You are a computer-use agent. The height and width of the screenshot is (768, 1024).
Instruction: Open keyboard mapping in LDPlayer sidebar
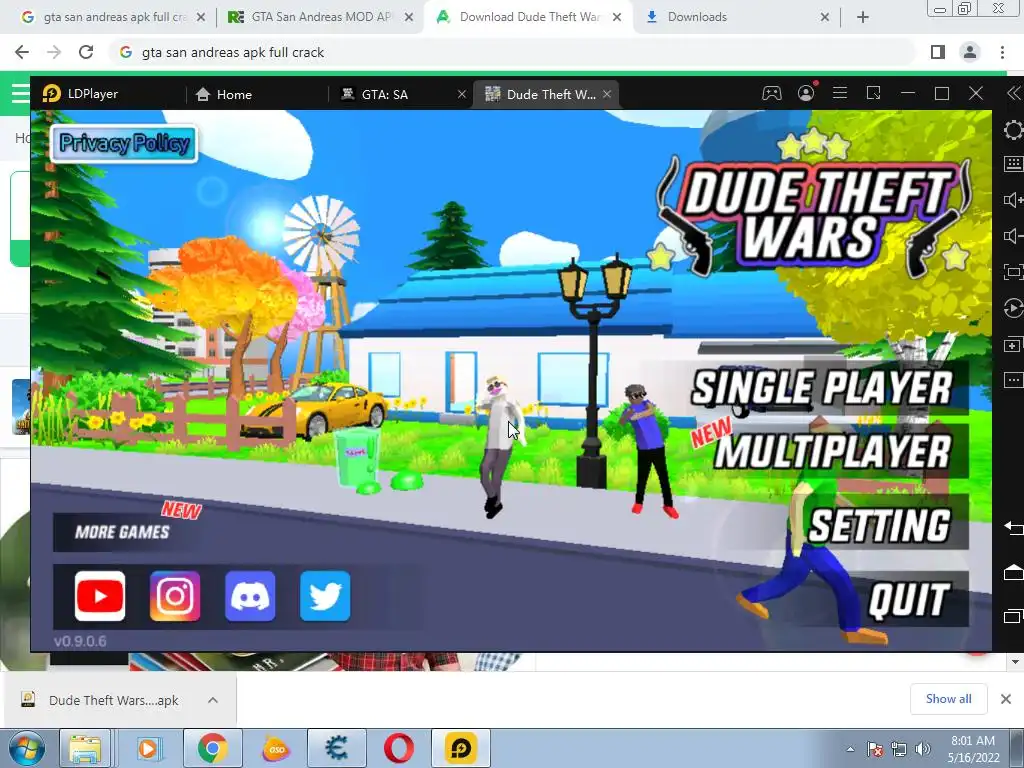(x=1013, y=163)
